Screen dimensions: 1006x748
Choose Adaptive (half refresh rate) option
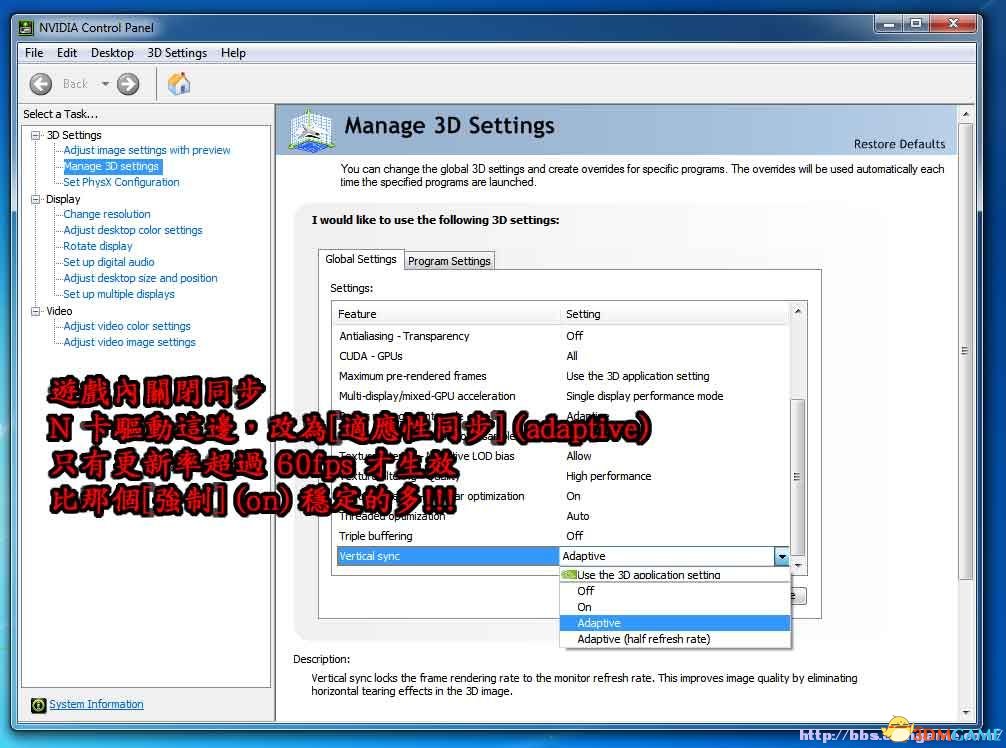(x=675, y=639)
